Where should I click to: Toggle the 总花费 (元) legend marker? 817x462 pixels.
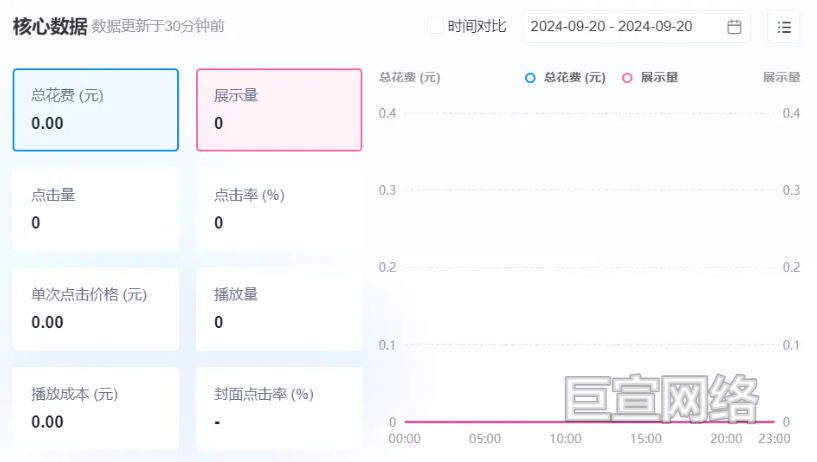tap(530, 78)
